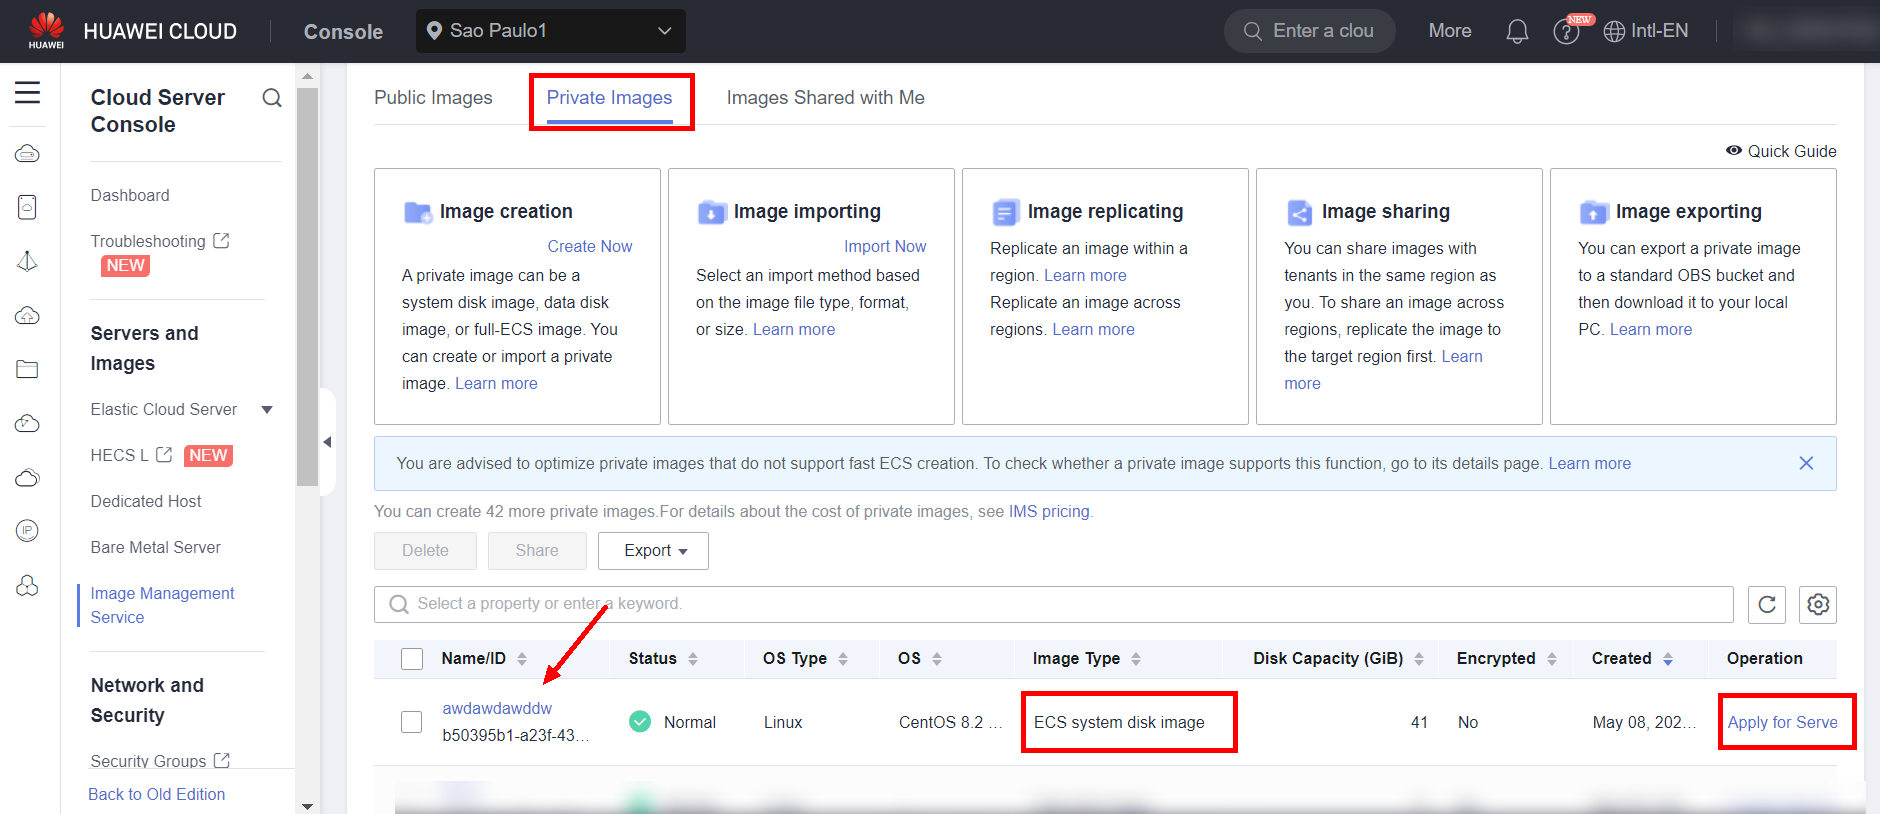
Task: Open Quick Guide eye icon
Action: [1734, 151]
